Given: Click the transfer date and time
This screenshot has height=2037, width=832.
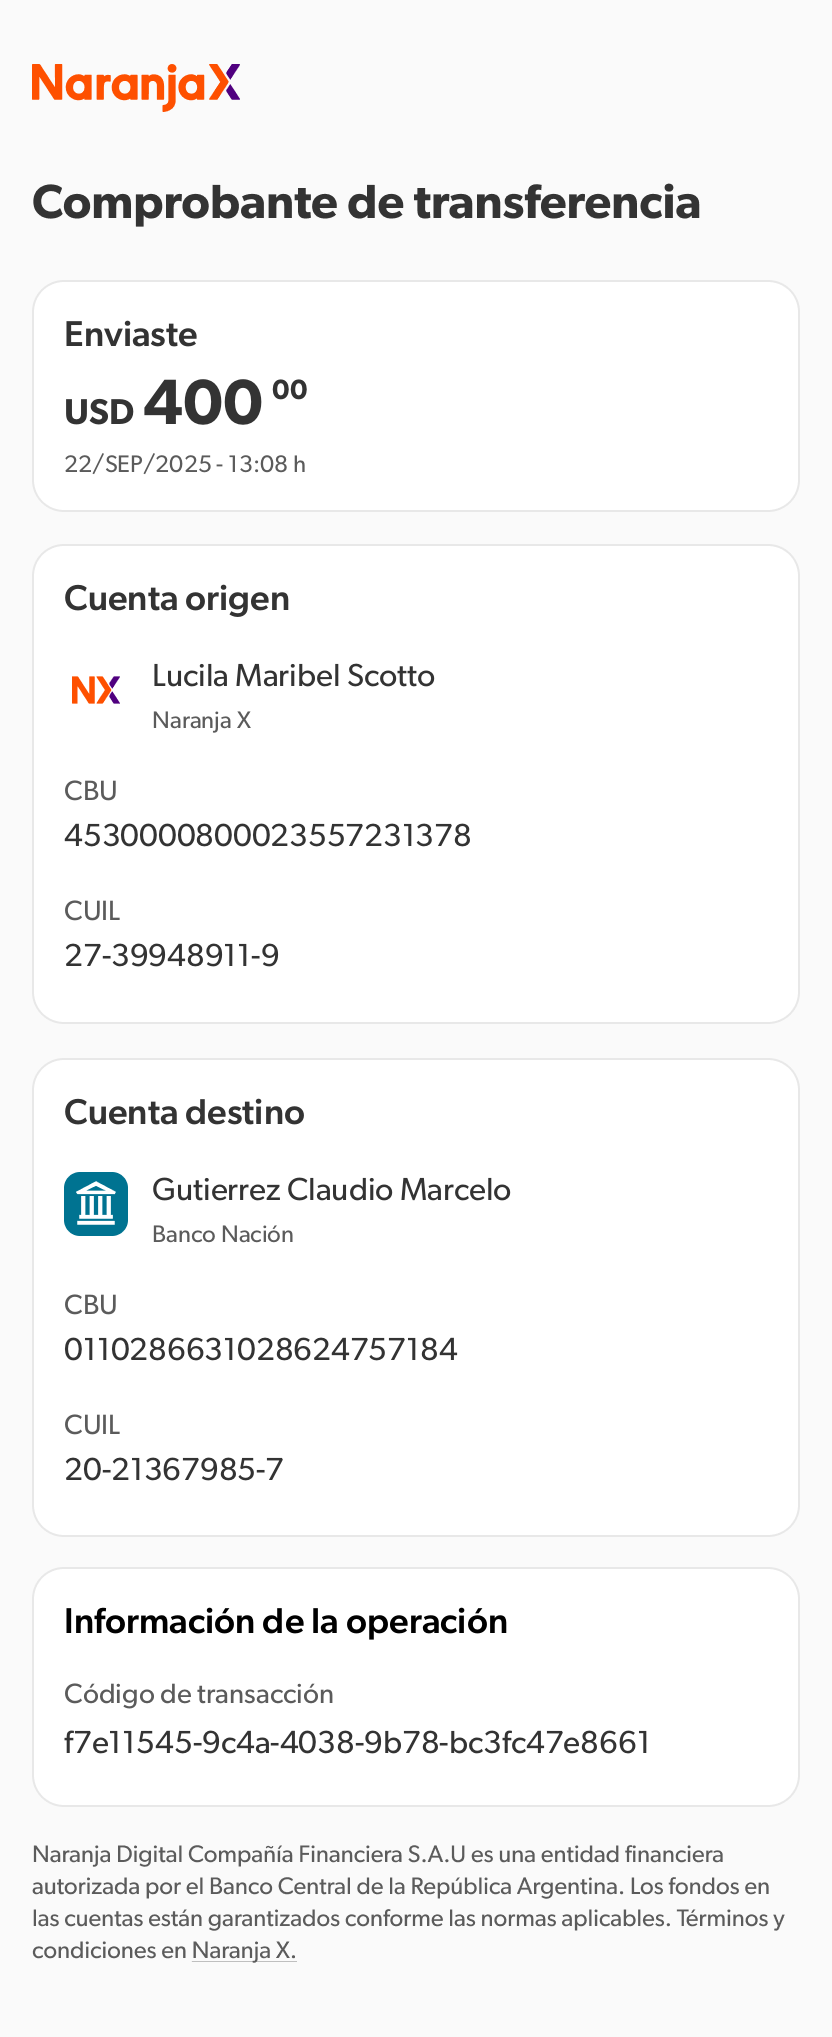Looking at the screenshot, I should point(185,464).
